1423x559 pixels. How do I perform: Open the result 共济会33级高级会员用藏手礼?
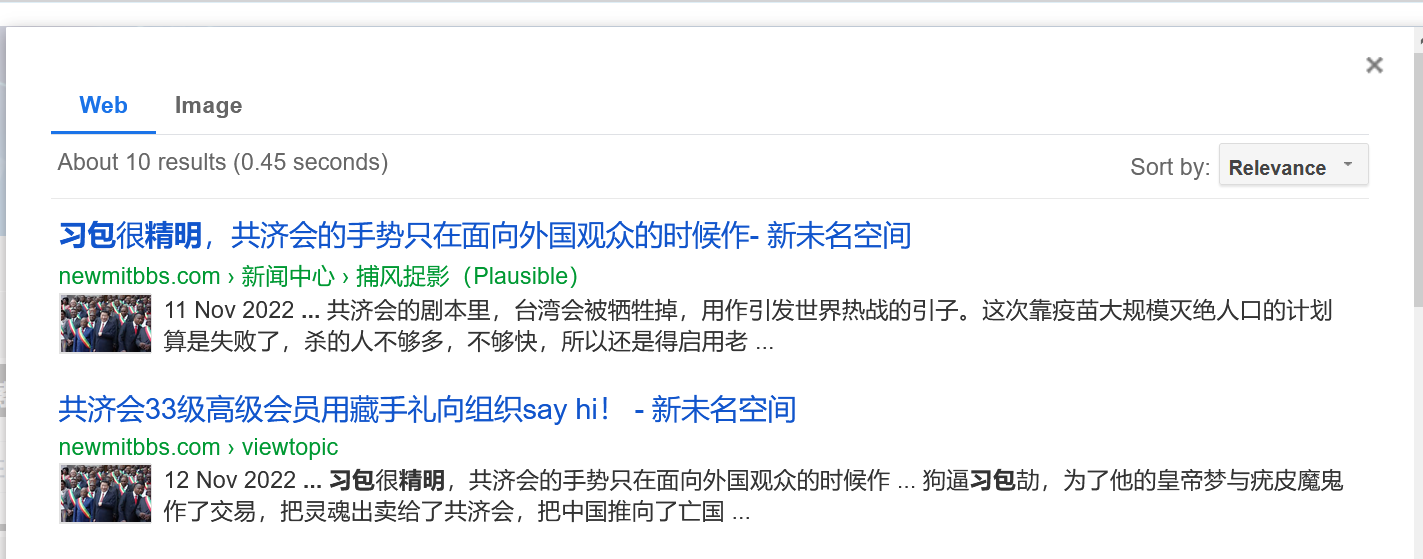[427, 409]
